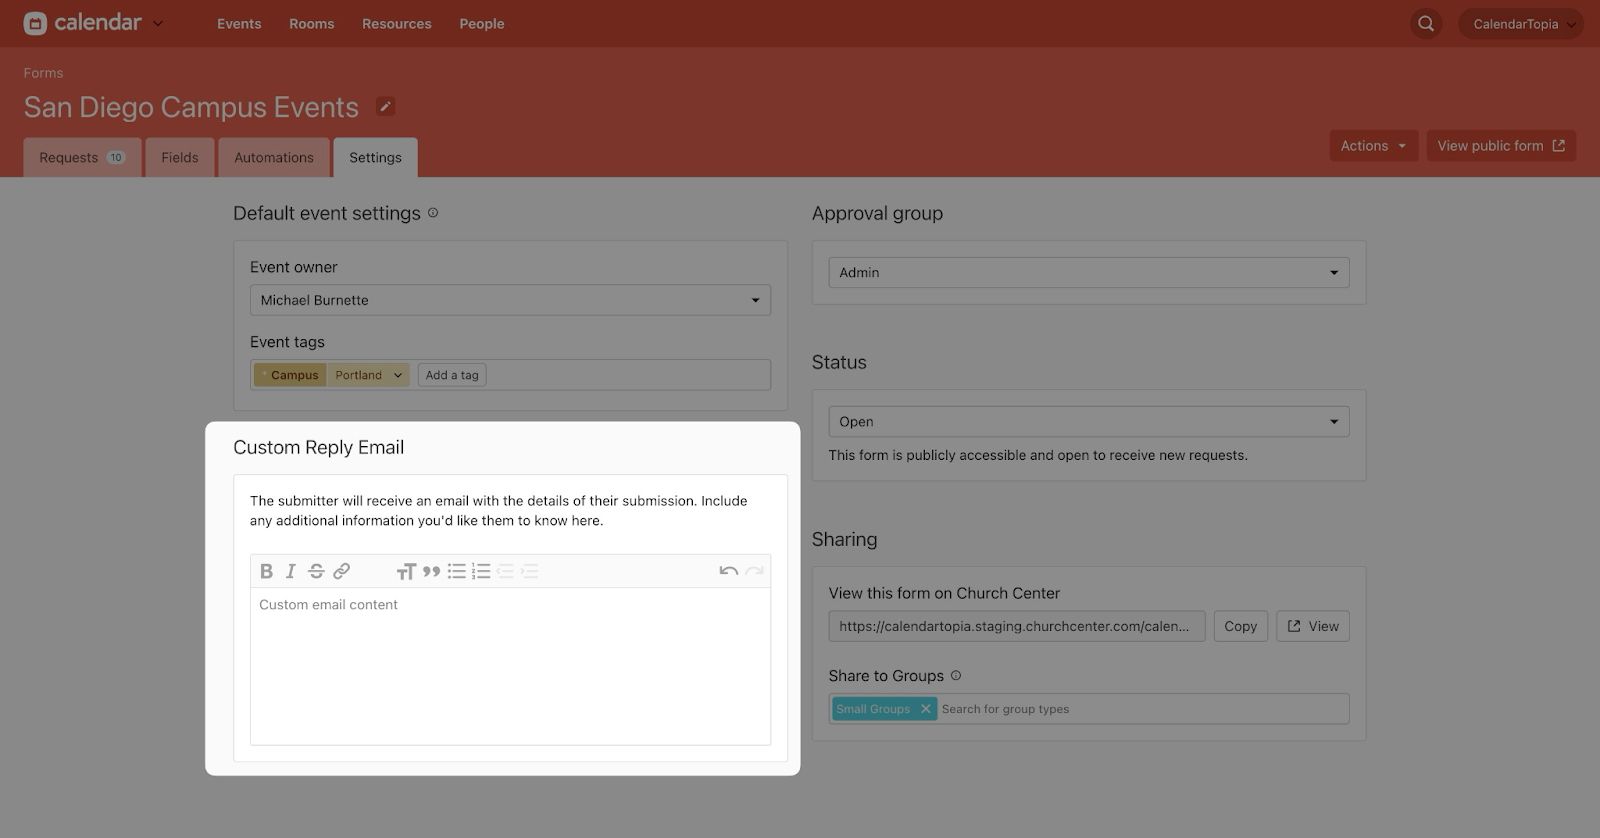Screen dimensions: 1600x838
Task: Edit the San Diego Campus Events title
Action: point(385,106)
